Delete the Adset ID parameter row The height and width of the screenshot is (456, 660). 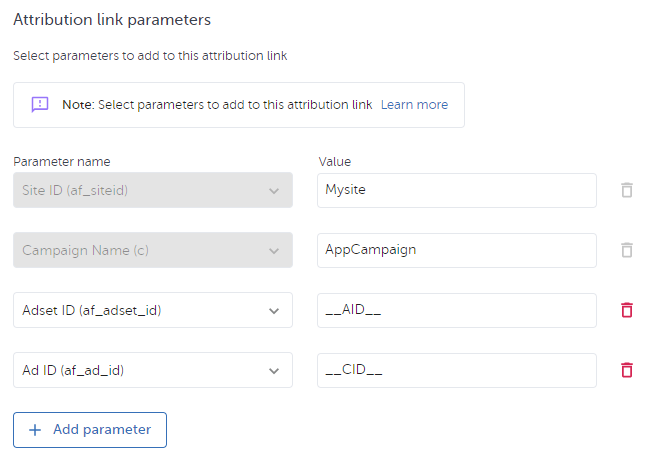tap(627, 310)
